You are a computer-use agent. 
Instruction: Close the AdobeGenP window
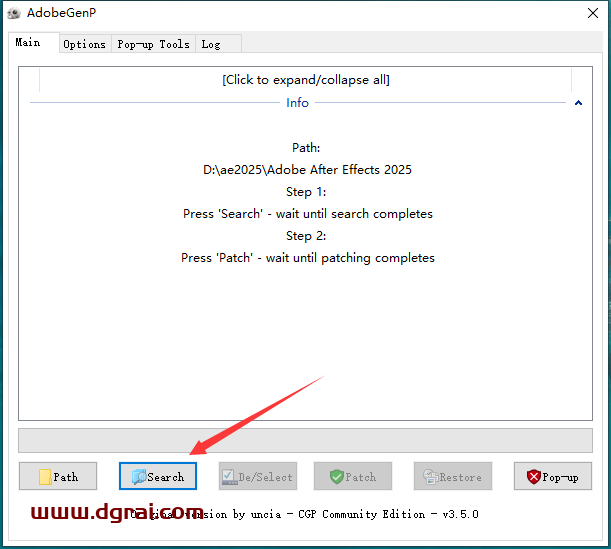(x=593, y=13)
